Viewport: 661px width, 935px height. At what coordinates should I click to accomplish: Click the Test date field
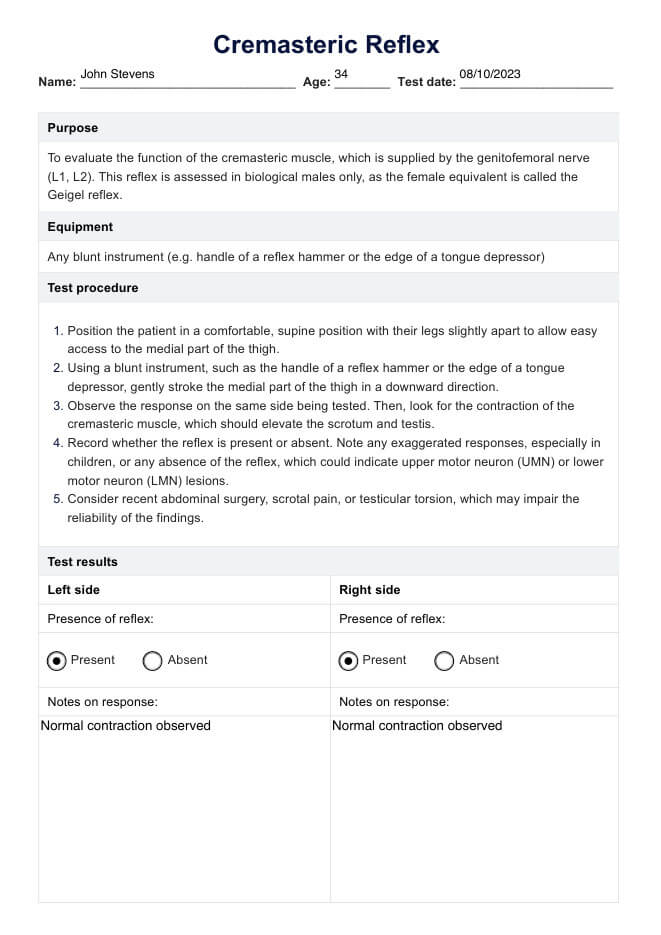point(535,80)
